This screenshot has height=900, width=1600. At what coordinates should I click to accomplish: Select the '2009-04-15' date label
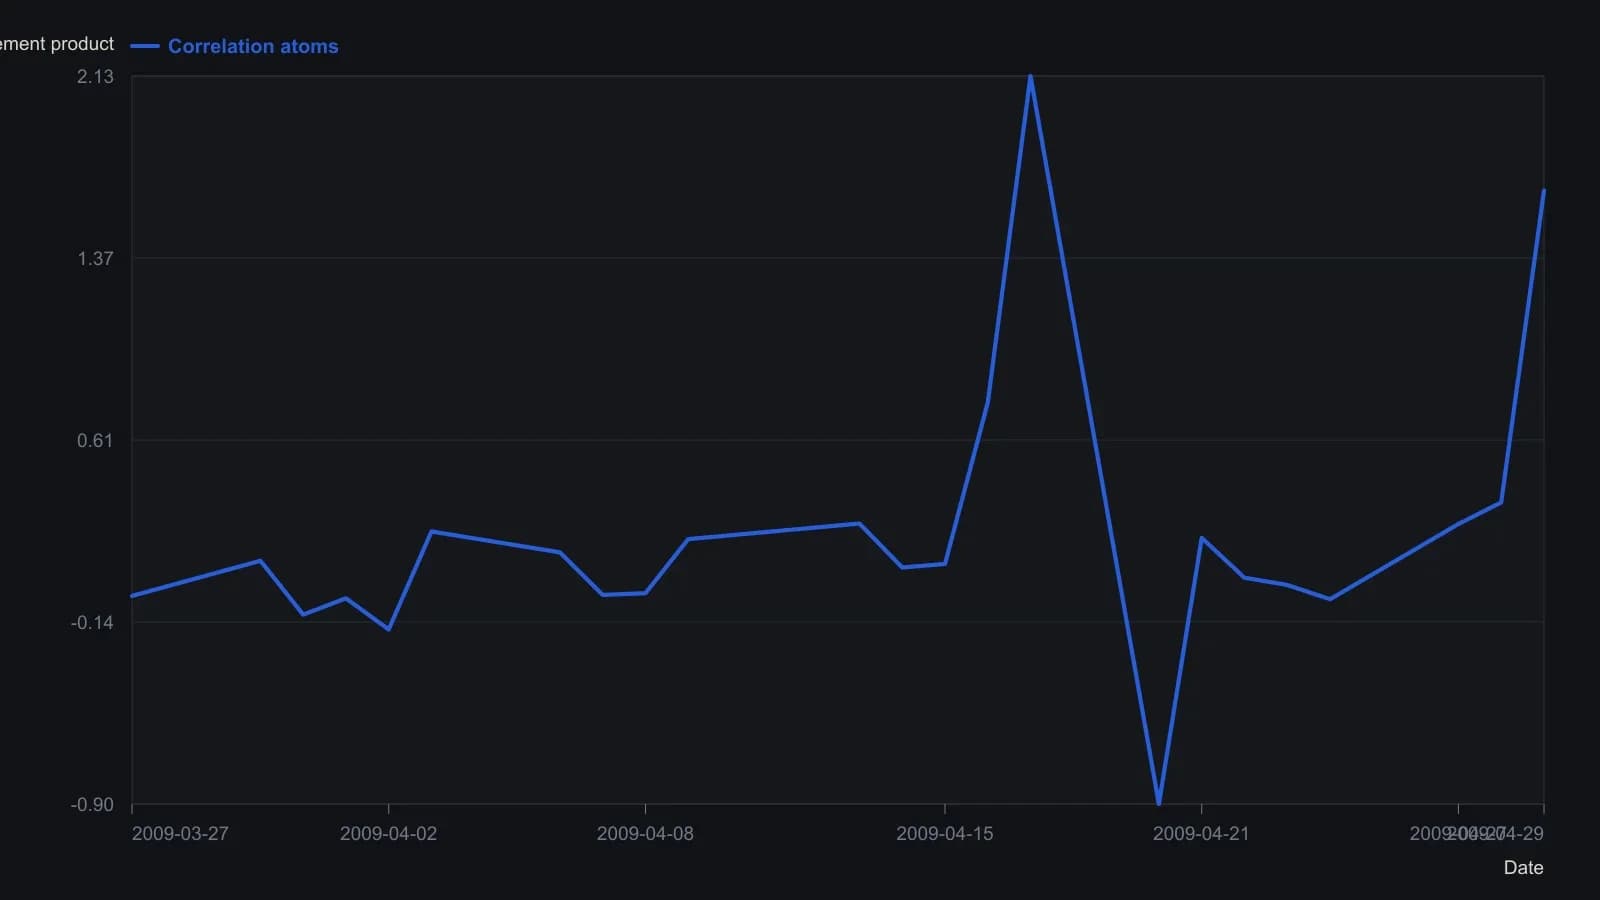(x=945, y=834)
